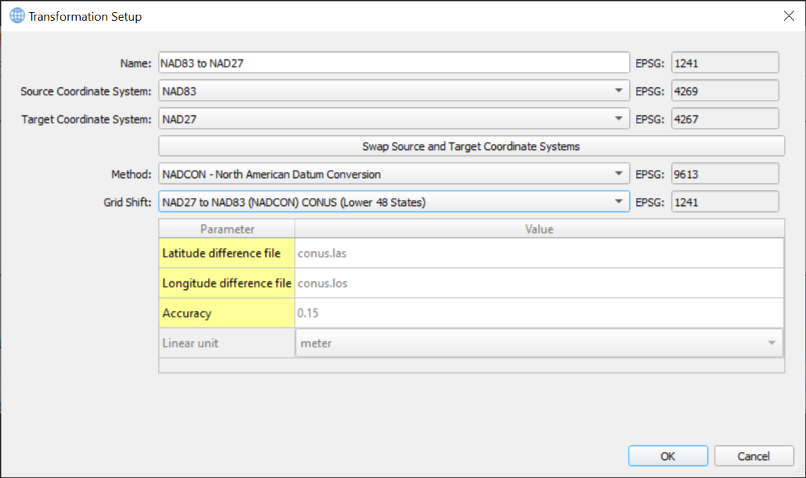Click the Parameter column header
This screenshot has width=806, height=478.
click(227, 229)
